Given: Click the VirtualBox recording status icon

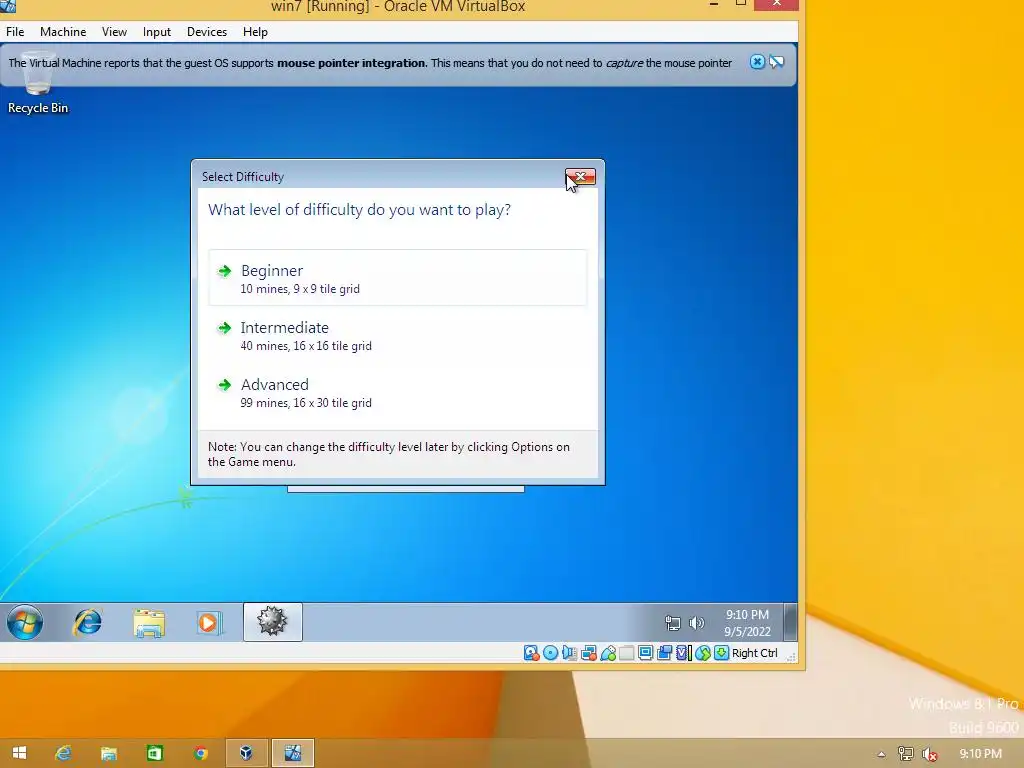Looking at the screenshot, I should click(664, 653).
